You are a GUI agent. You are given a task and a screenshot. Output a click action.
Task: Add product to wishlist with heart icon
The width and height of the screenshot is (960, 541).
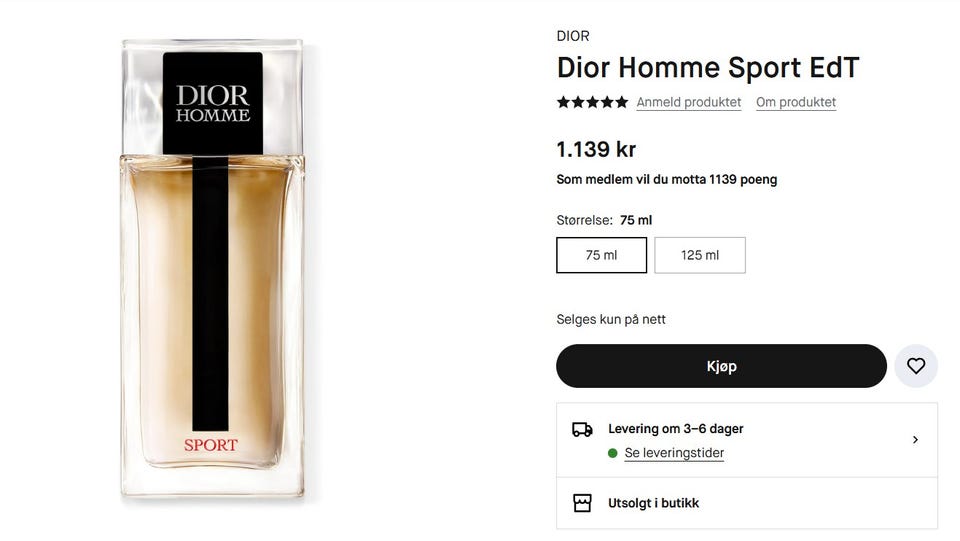pos(916,366)
